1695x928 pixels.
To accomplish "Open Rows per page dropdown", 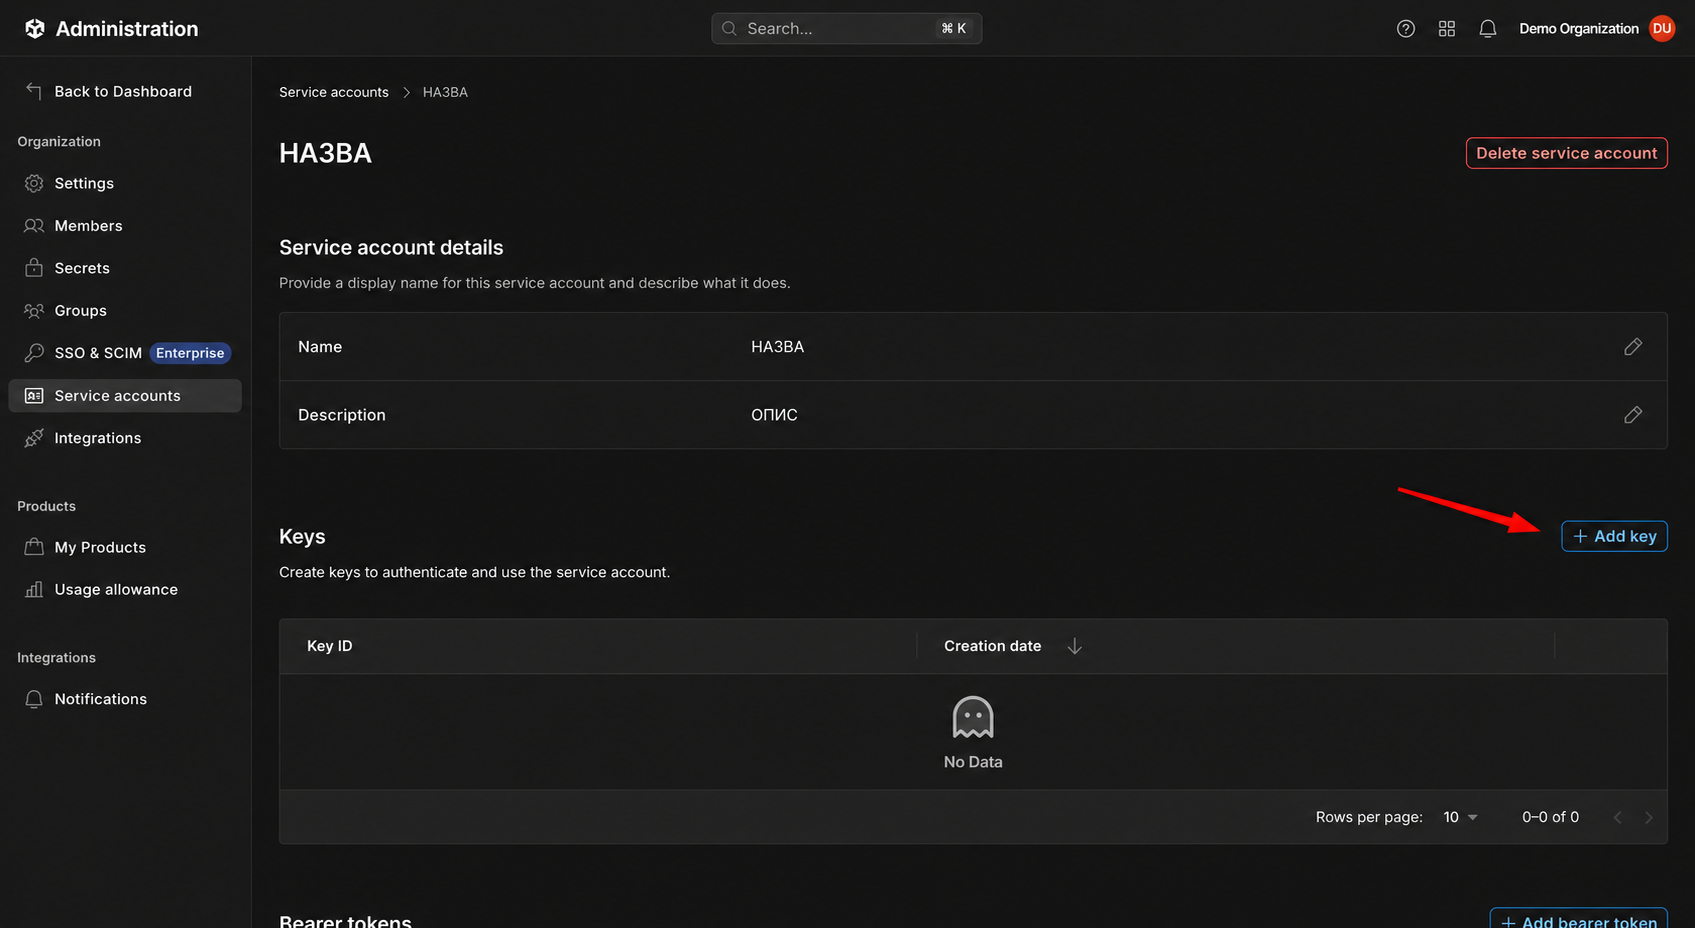I will pos(1461,817).
